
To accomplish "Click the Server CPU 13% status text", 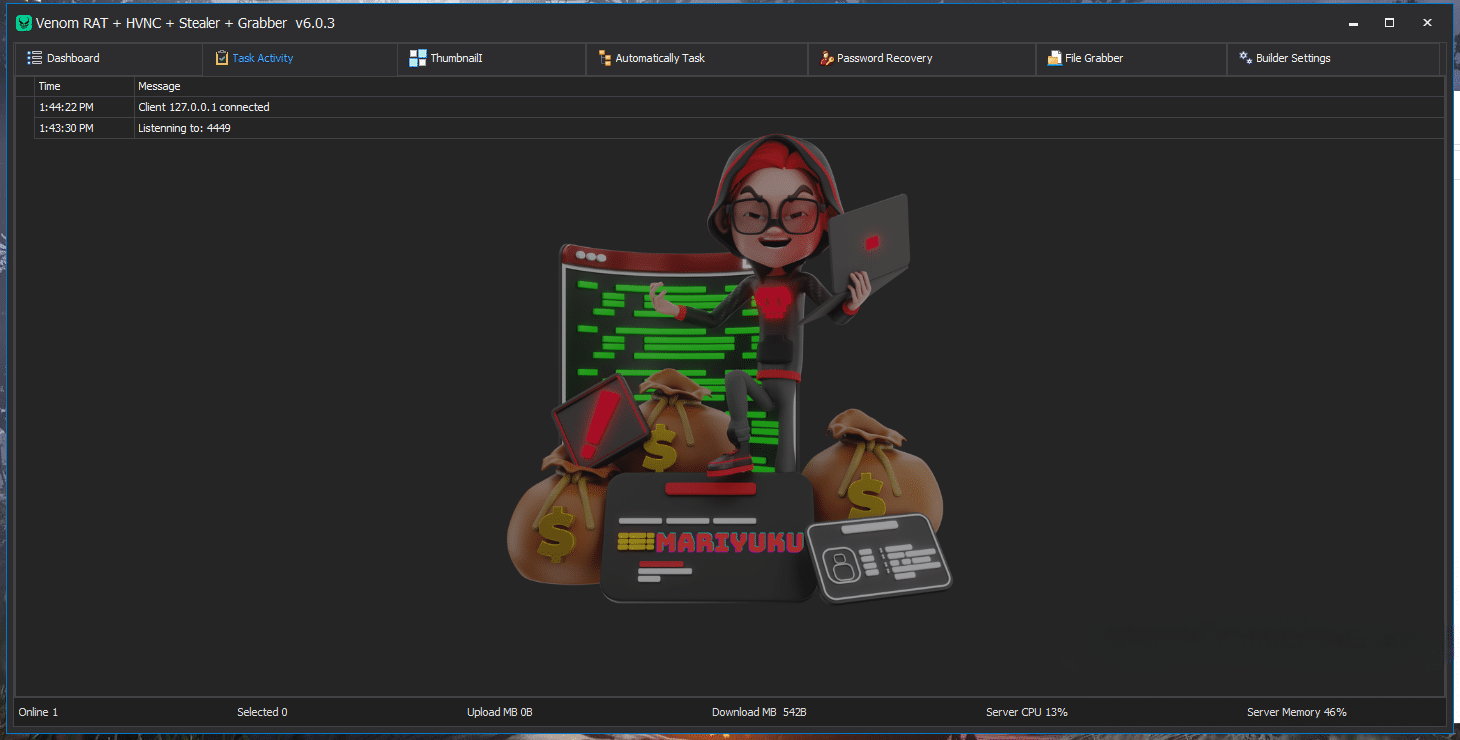I will click(x=1026, y=712).
